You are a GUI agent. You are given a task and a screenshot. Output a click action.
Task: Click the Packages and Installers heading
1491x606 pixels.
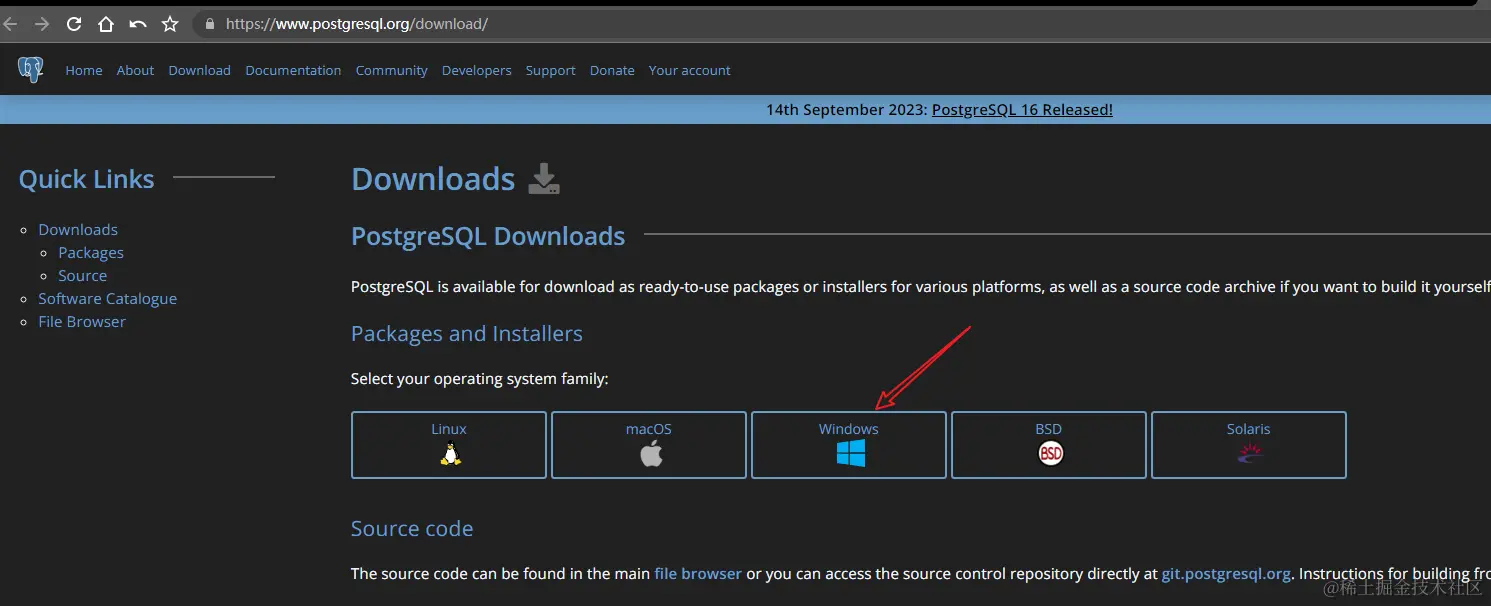pos(467,334)
